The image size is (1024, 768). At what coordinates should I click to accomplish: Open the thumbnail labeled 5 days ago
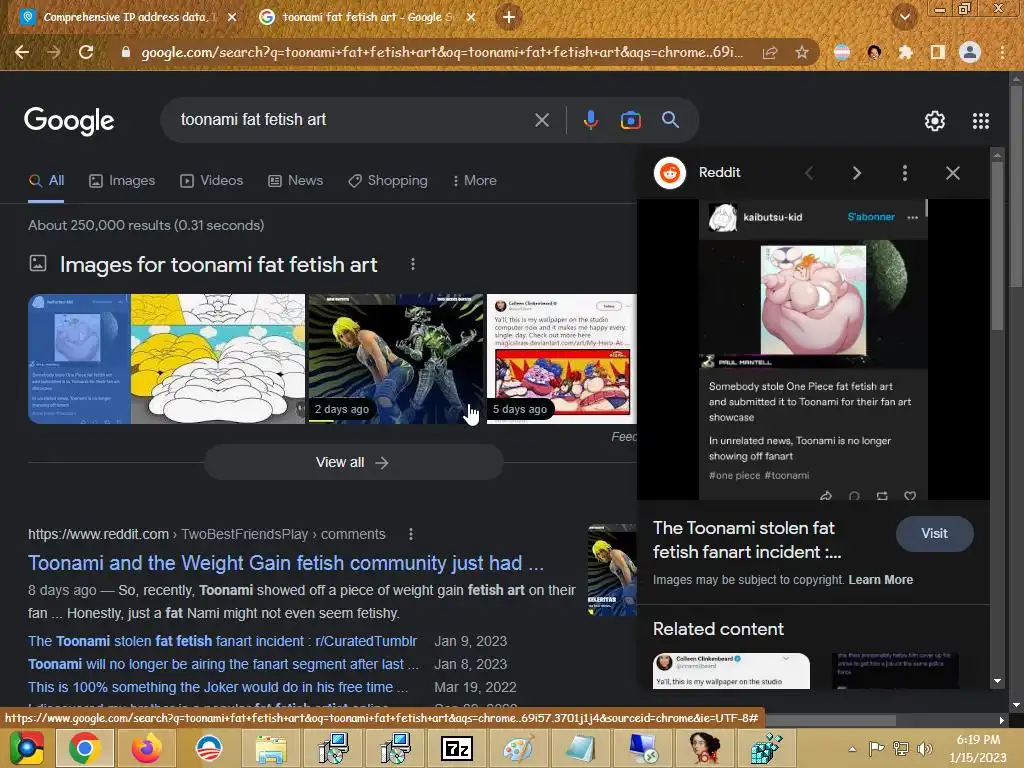pyautogui.click(x=562, y=359)
